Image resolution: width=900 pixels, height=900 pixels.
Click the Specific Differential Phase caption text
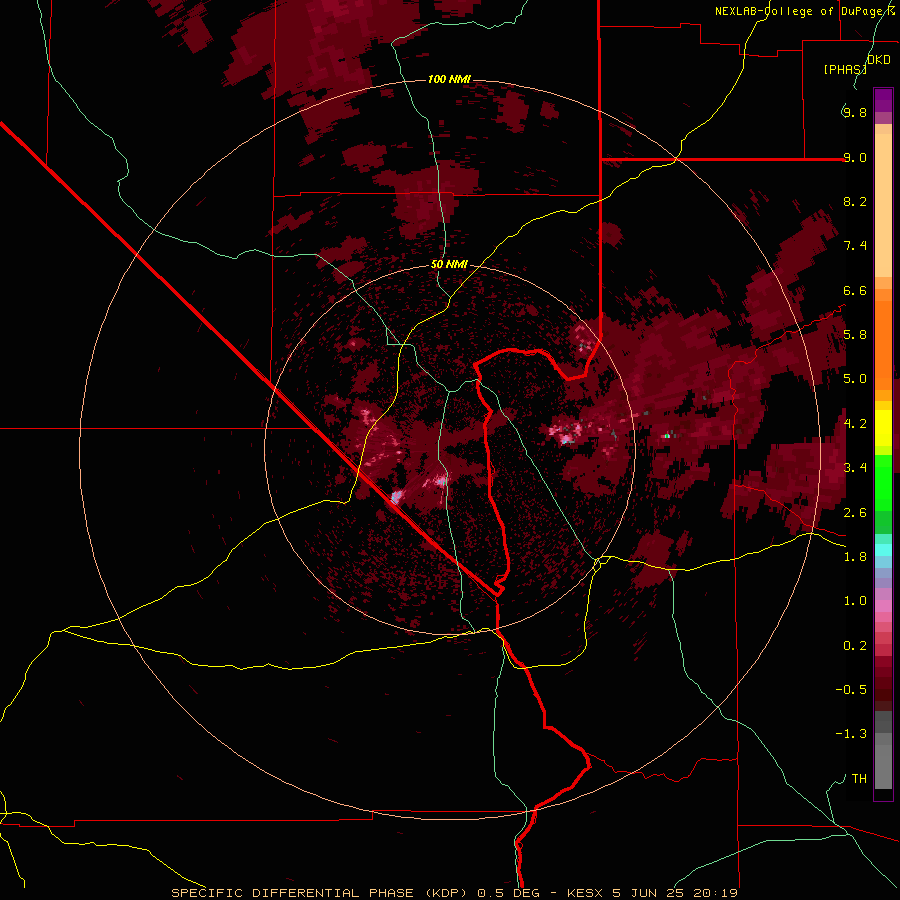click(455, 893)
